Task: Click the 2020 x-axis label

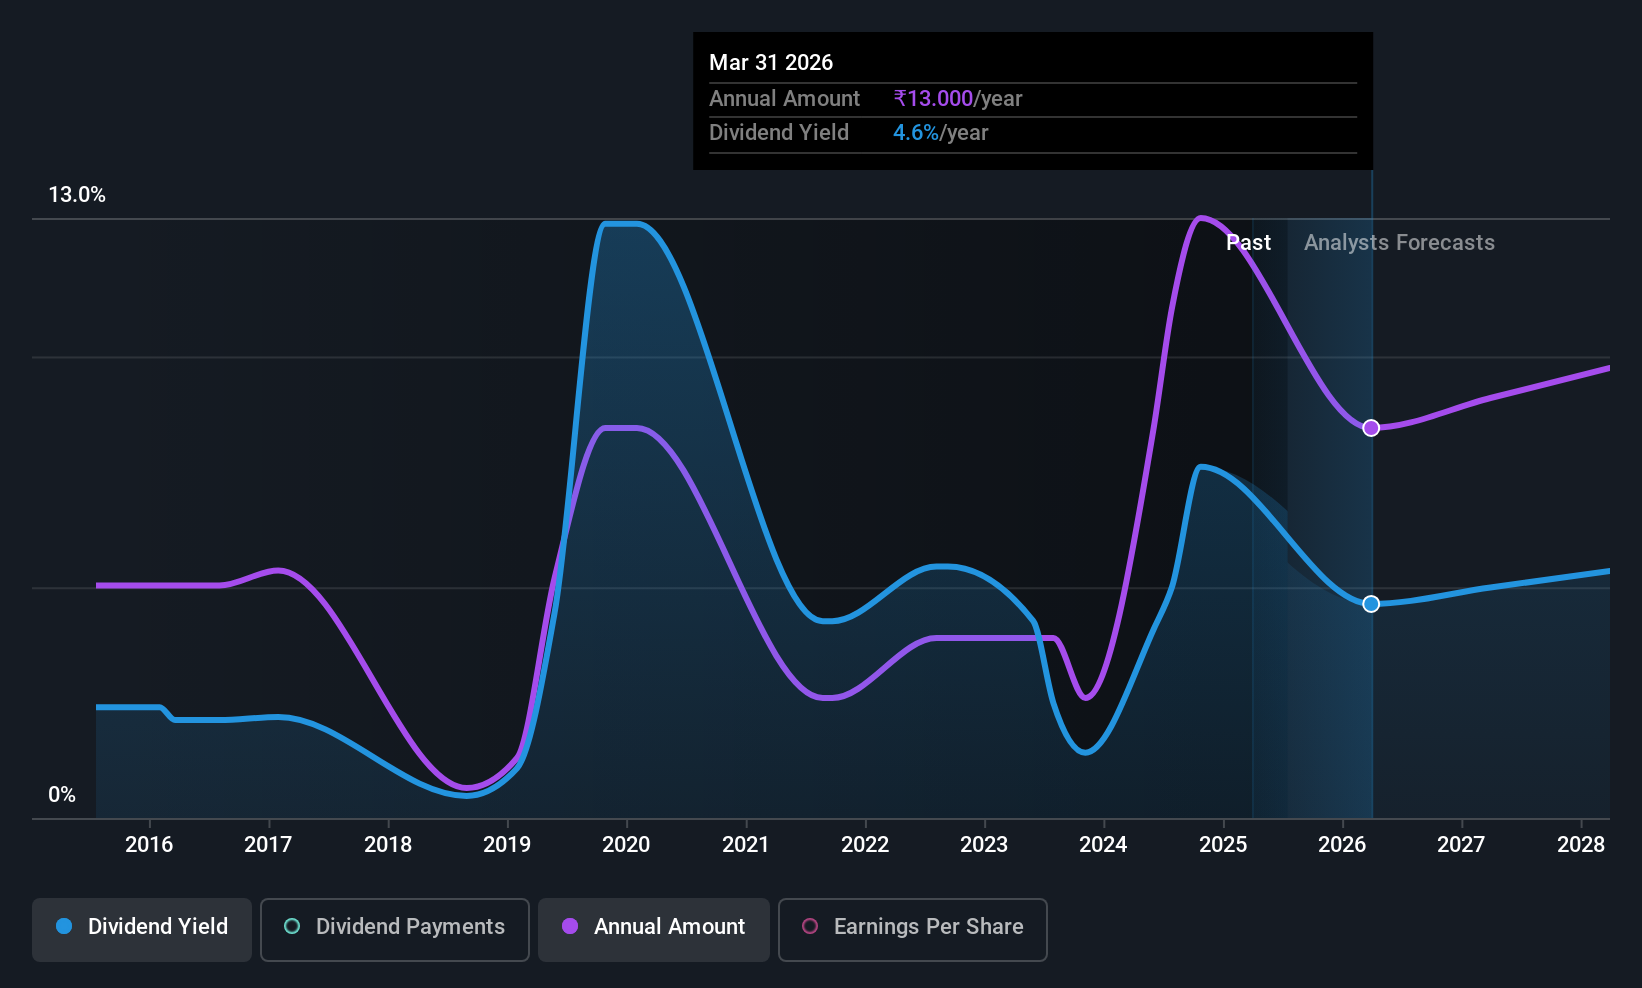Action: point(626,845)
